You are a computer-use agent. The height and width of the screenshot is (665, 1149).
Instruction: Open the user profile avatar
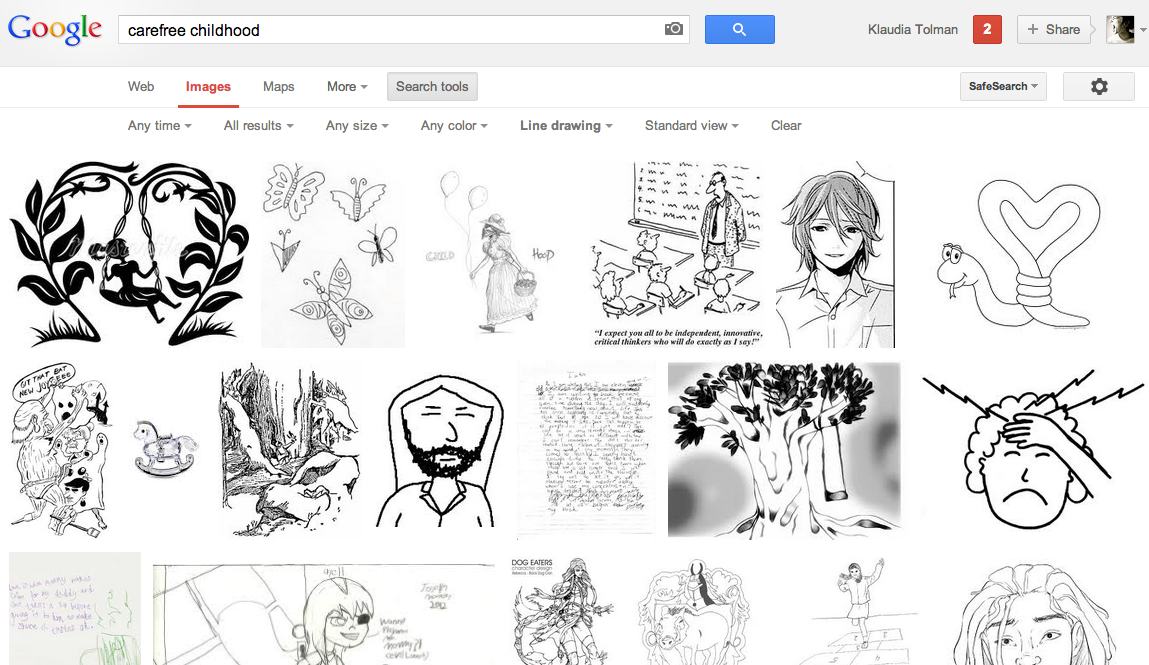tap(1120, 30)
